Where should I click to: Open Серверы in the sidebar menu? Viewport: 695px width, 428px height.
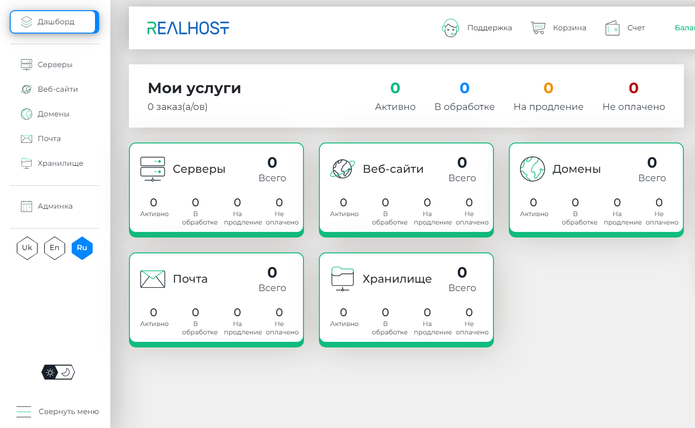pyautogui.click(x=54, y=65)
